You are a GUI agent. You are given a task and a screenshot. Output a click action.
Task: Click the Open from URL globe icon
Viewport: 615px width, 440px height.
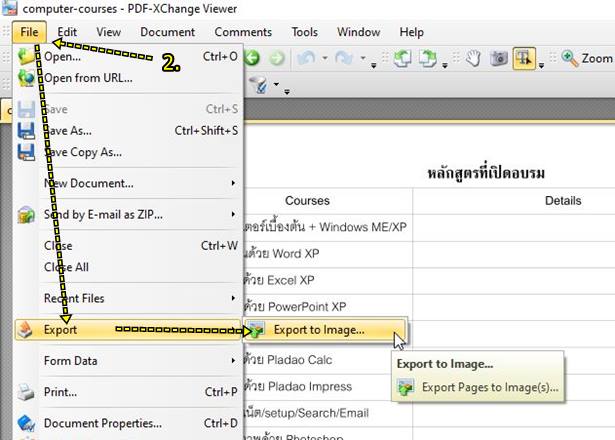click(26, 78)
